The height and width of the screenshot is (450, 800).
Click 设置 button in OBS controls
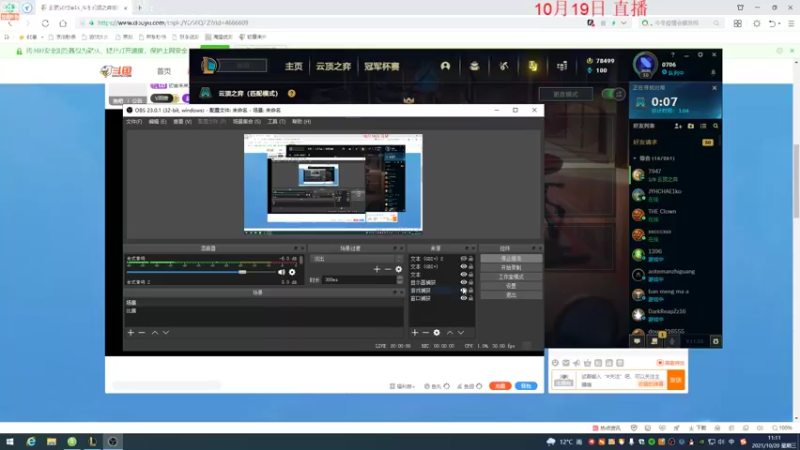(511, 286)
